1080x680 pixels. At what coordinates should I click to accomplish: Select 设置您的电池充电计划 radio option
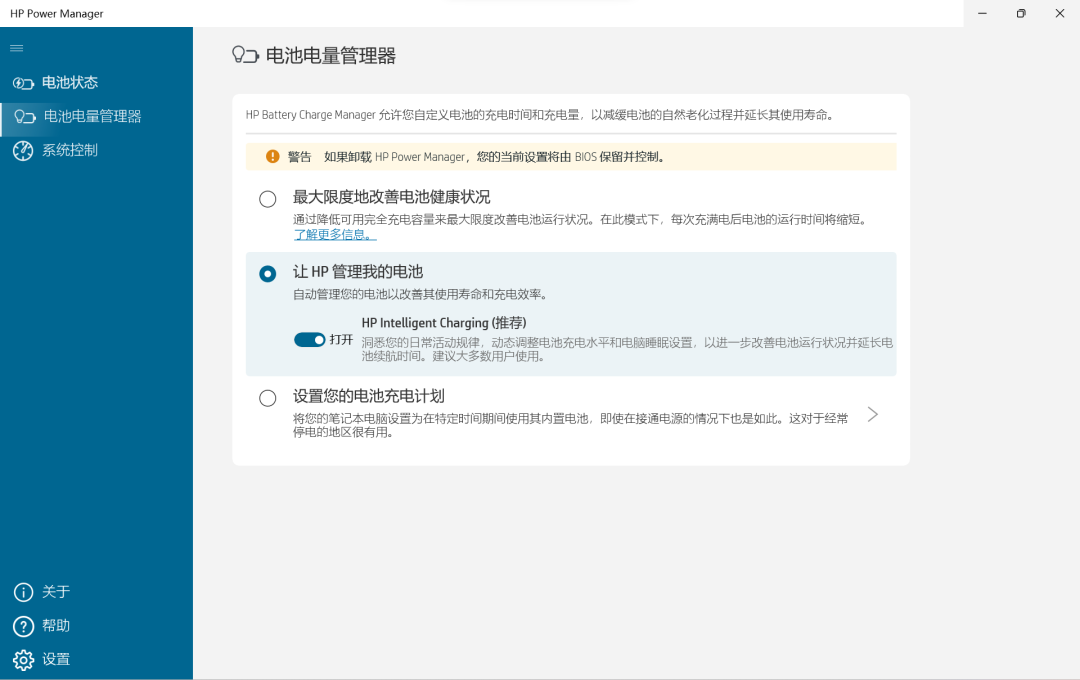[x=268, y=398]
